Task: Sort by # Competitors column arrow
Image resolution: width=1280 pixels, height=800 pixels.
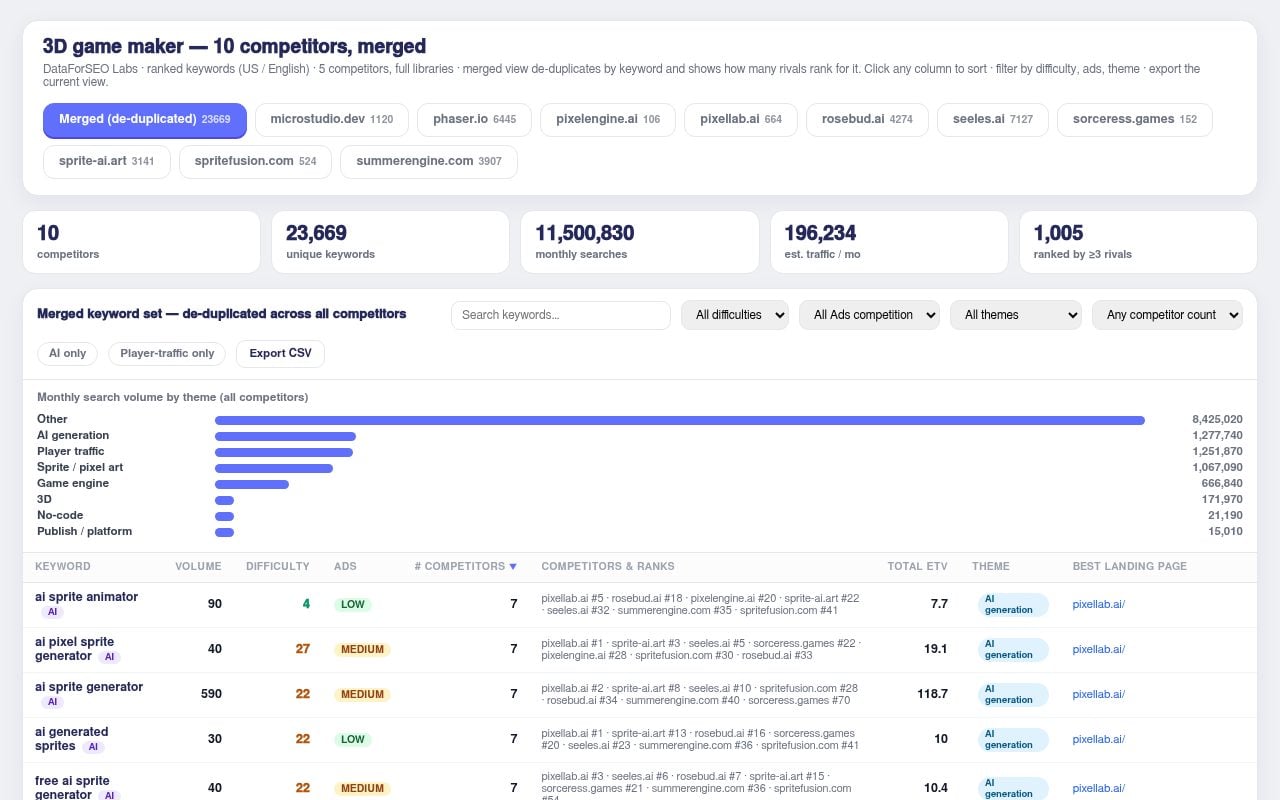Action: [513, 566]
